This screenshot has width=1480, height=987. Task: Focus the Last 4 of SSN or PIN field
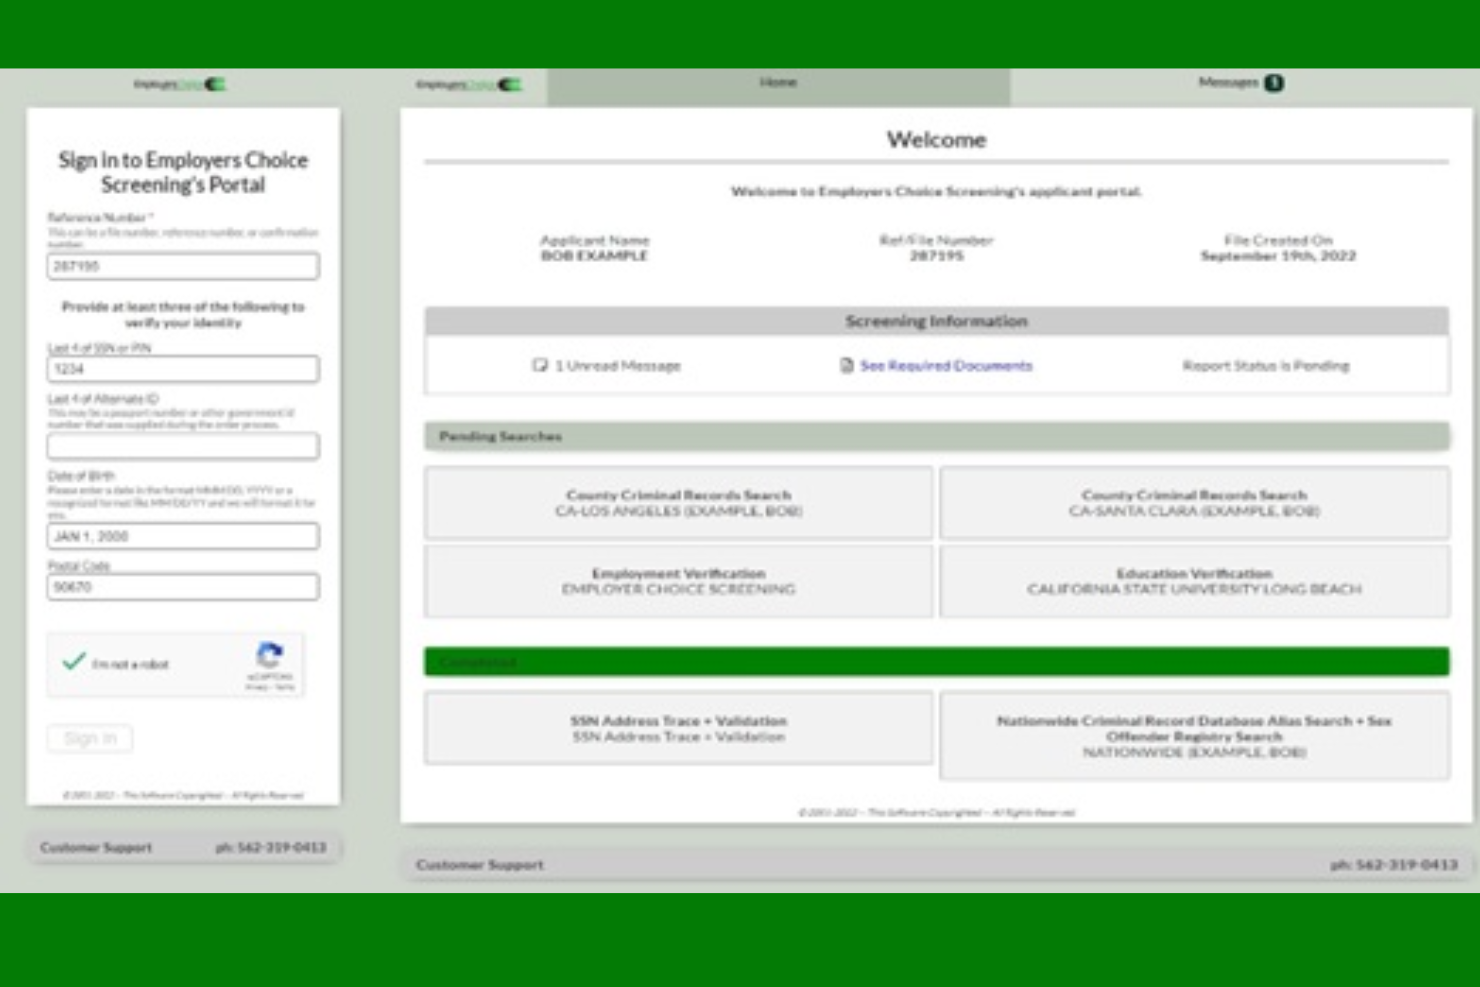pos(183,369)
